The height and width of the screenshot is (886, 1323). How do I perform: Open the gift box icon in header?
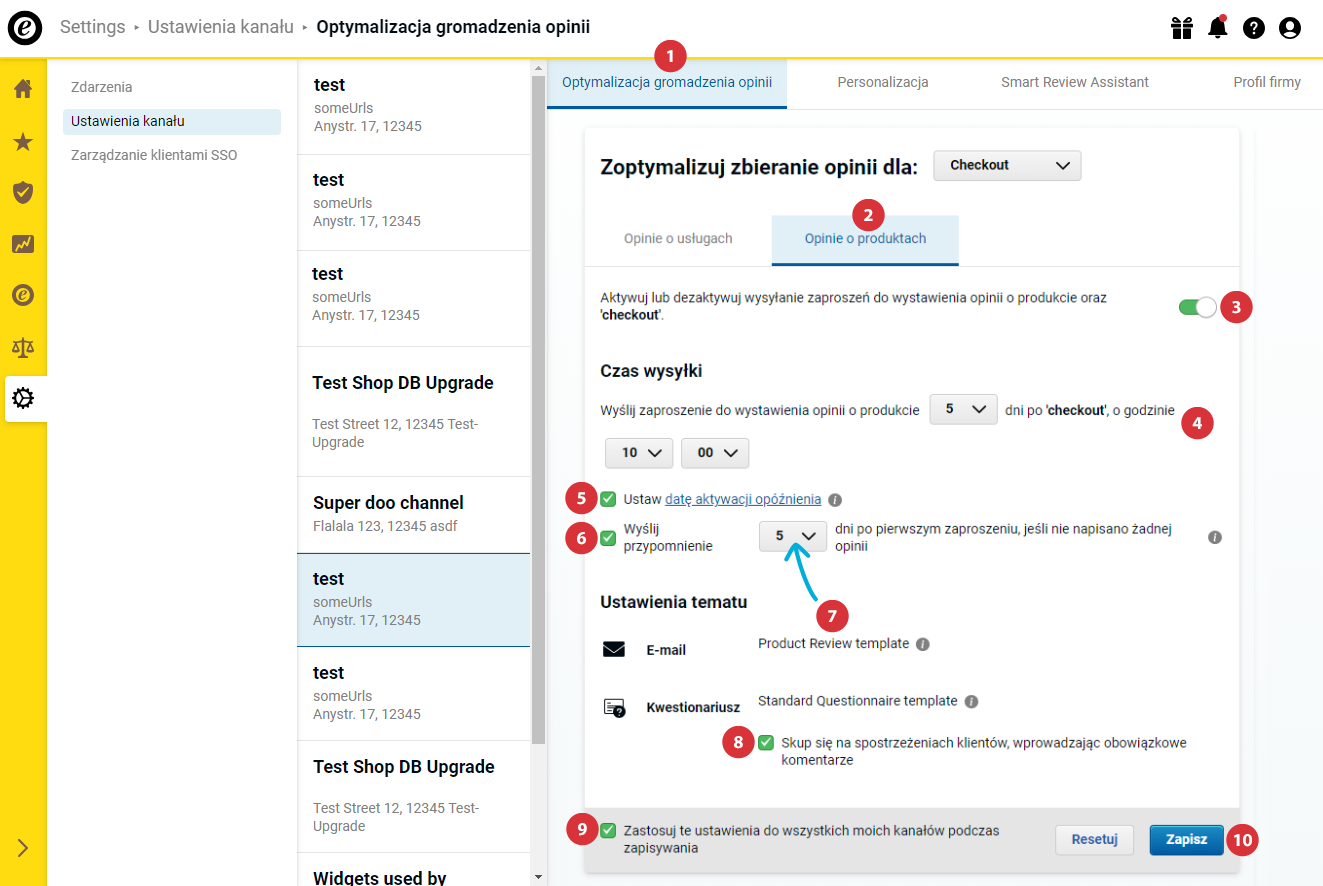1182,28
